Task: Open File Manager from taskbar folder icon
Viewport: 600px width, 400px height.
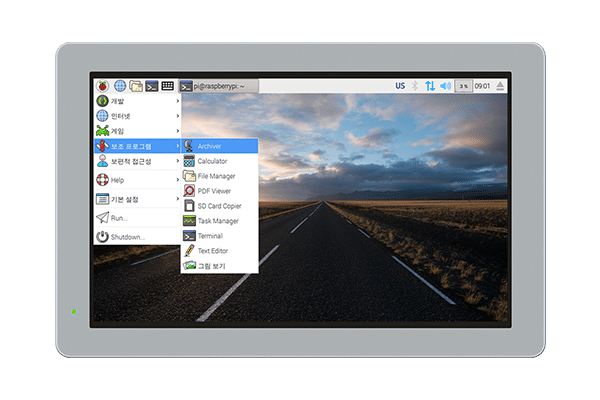Action: pyautogui.click(x=136, y=86)
